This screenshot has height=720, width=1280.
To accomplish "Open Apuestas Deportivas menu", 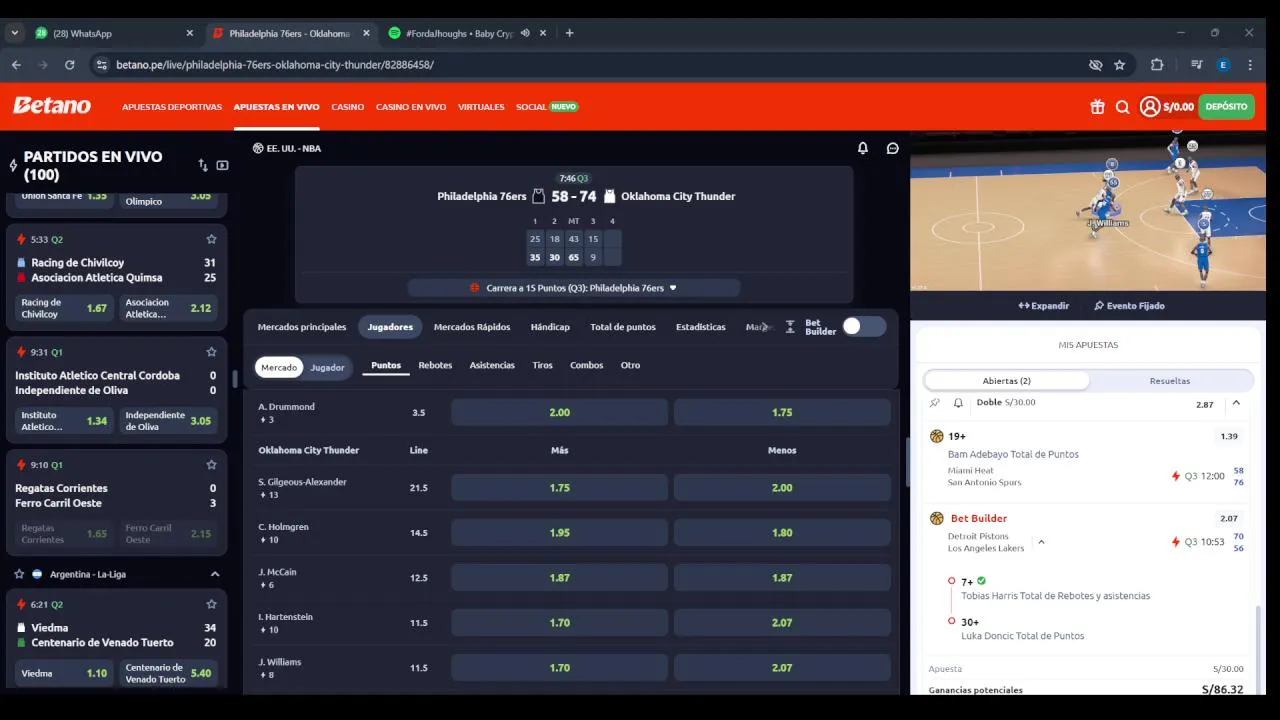I will pyautogui.click(x=172, y=107).
